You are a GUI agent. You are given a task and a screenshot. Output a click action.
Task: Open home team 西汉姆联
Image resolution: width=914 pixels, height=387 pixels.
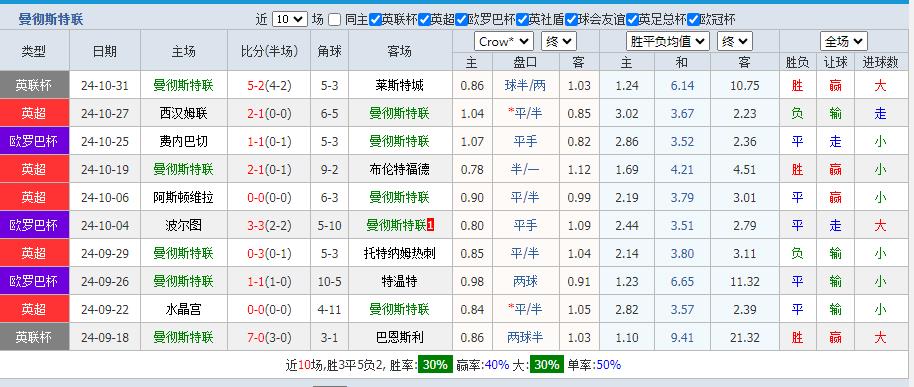pyautogui.click(x=184, y=114)
